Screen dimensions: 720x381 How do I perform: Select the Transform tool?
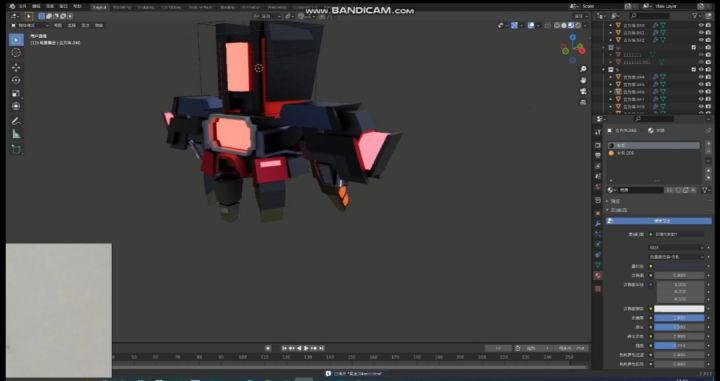point(16,106)
